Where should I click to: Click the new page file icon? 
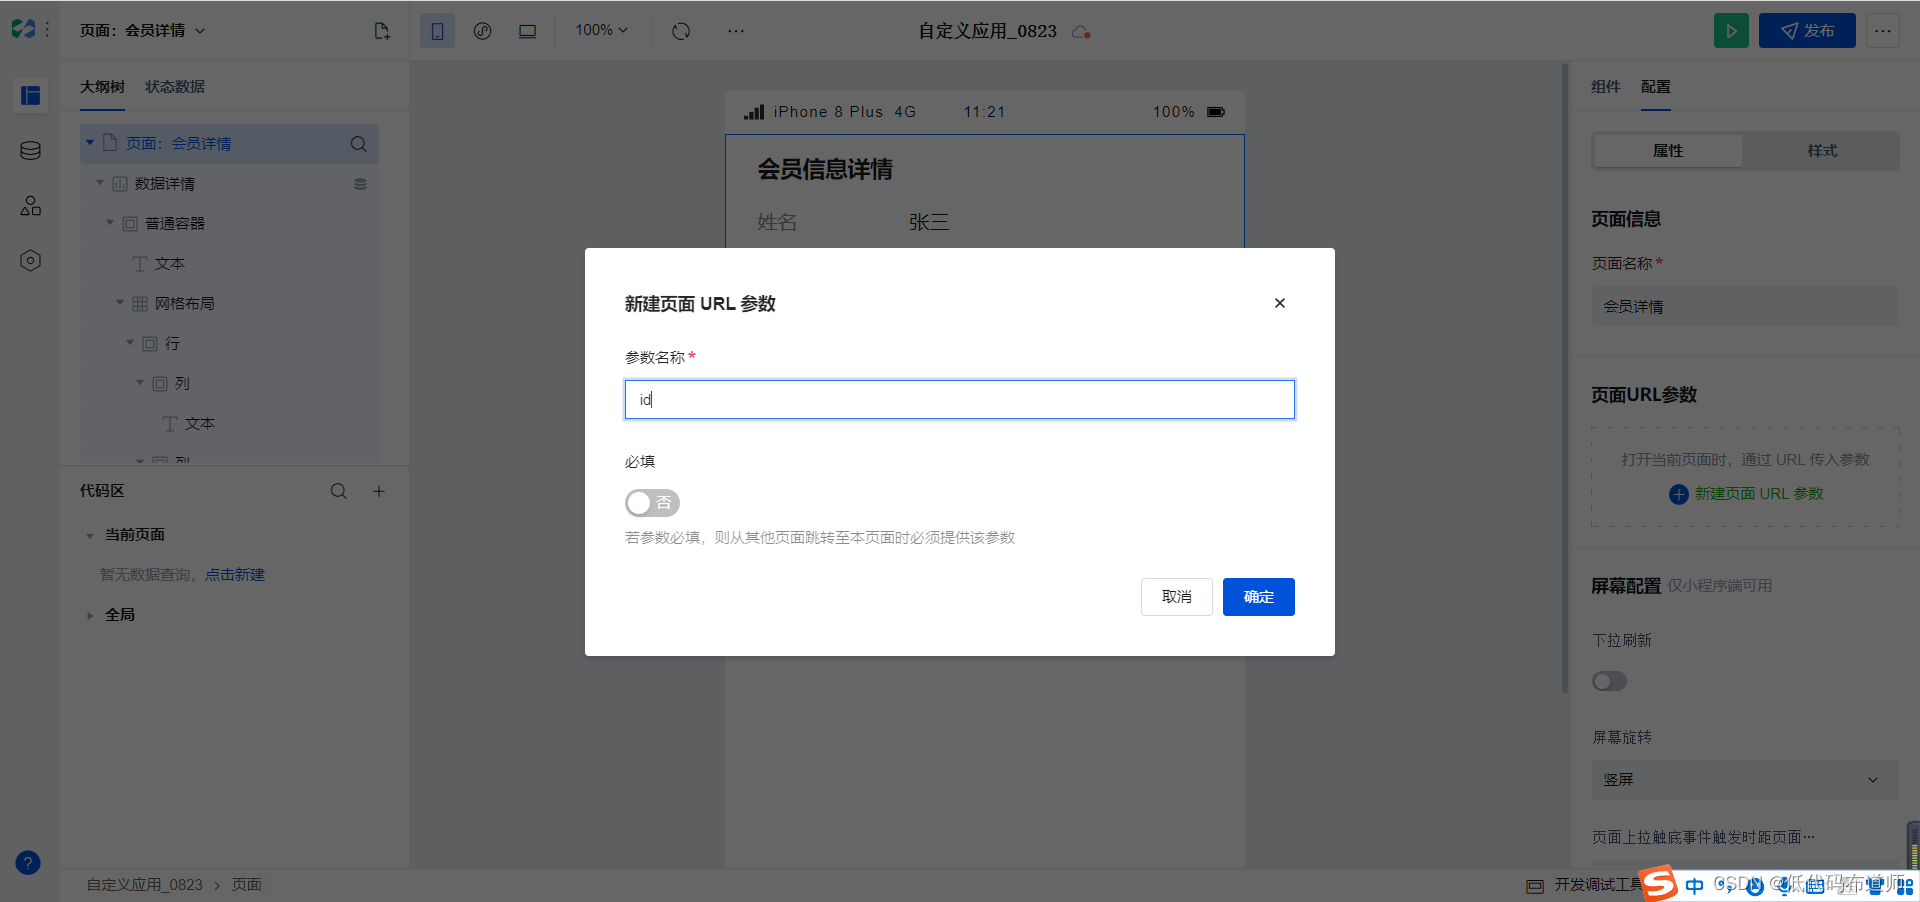point(382,31)
